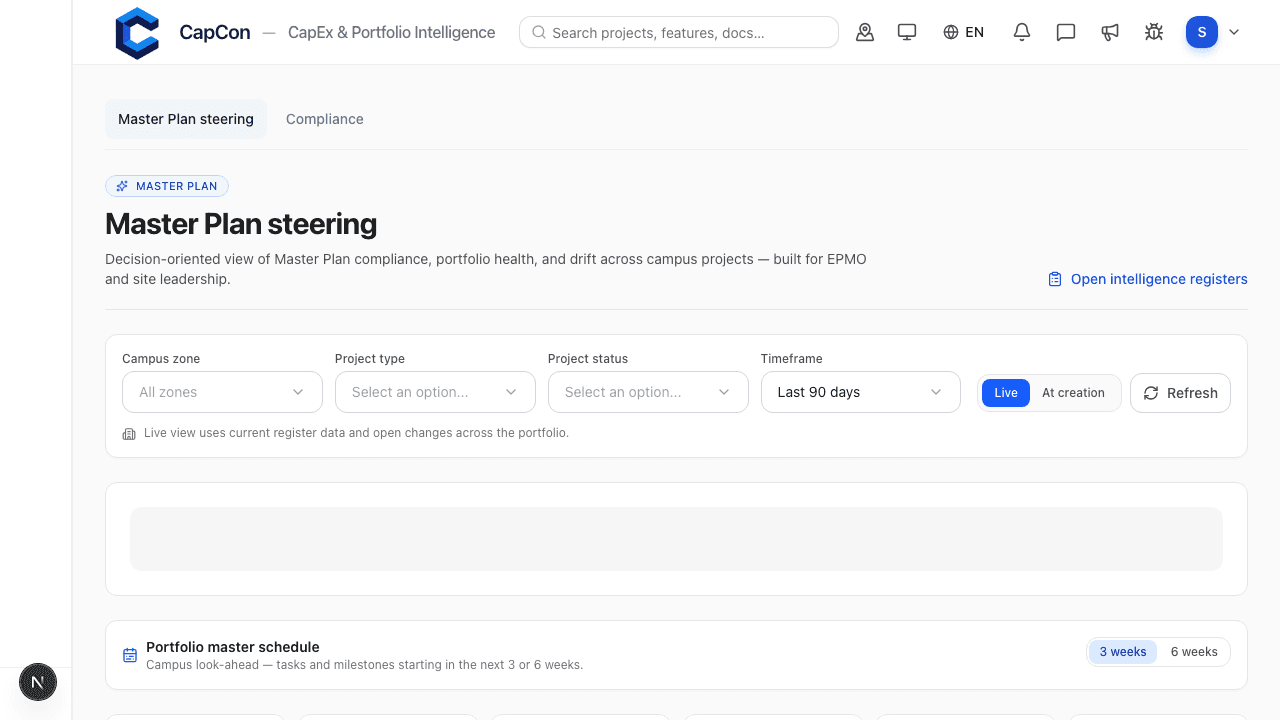Viewport: 1280px width, 720px height.
Task: Click CapEx & Portfolio Intelligence subtitle
Action: [x=392, y=32]
